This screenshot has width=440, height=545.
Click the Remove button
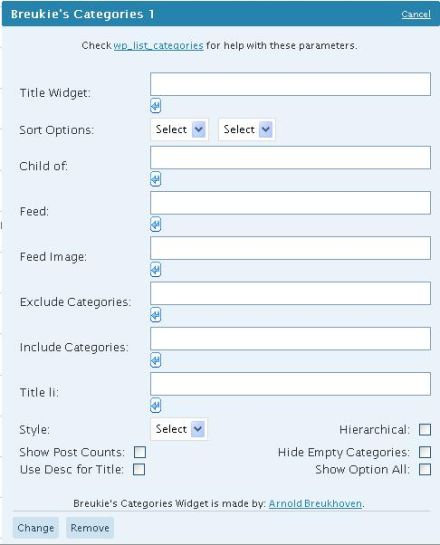point(90,528)
